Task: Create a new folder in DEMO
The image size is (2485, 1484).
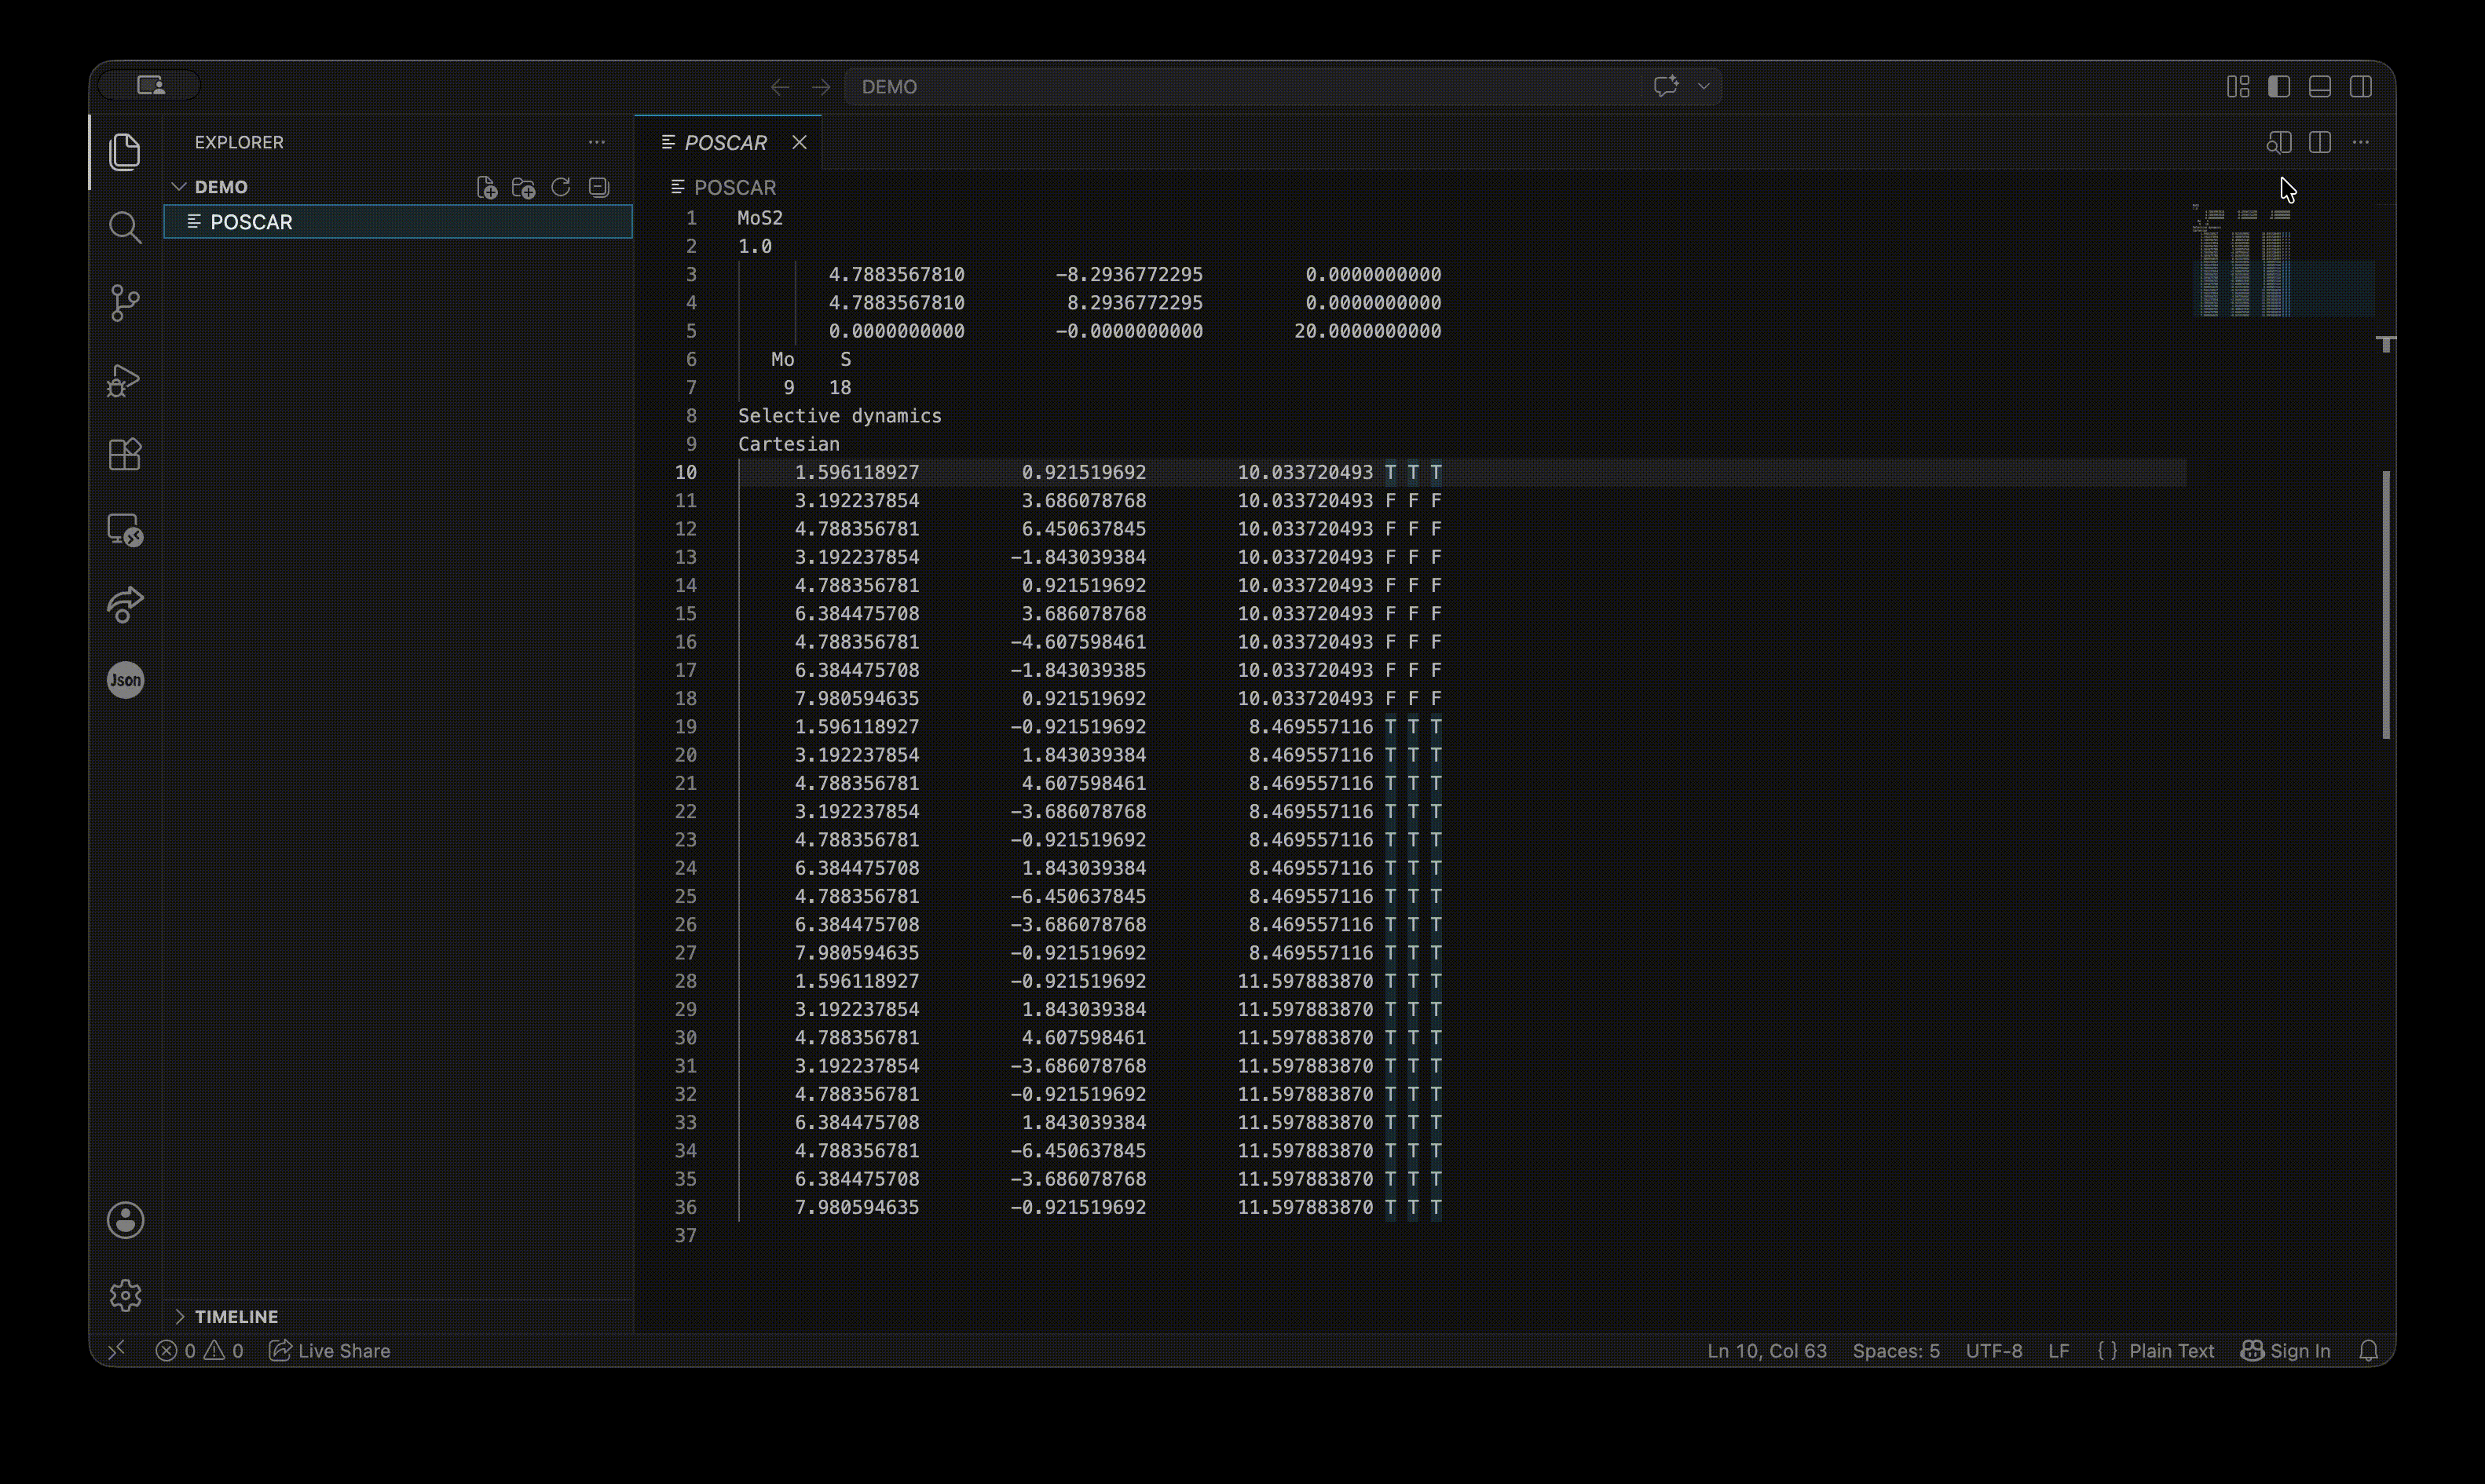Action: click(523, 187)
